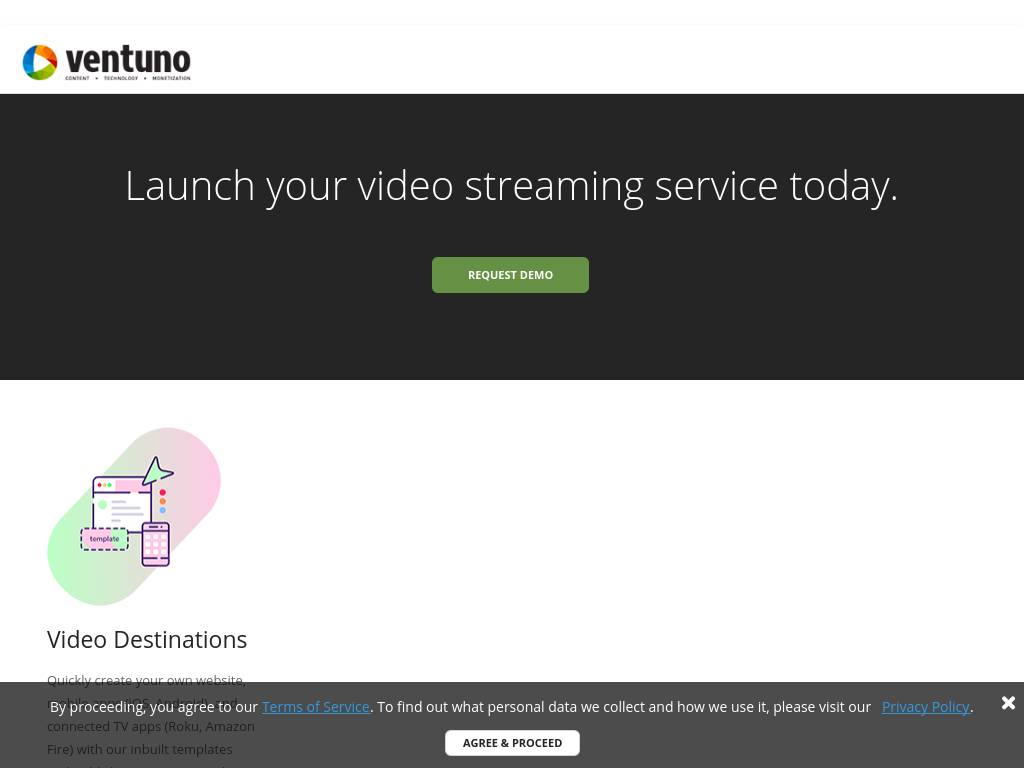This screenshot has width=1024, height=768.
Task: Close the cookie consent banner with X
Action: 1008,703
